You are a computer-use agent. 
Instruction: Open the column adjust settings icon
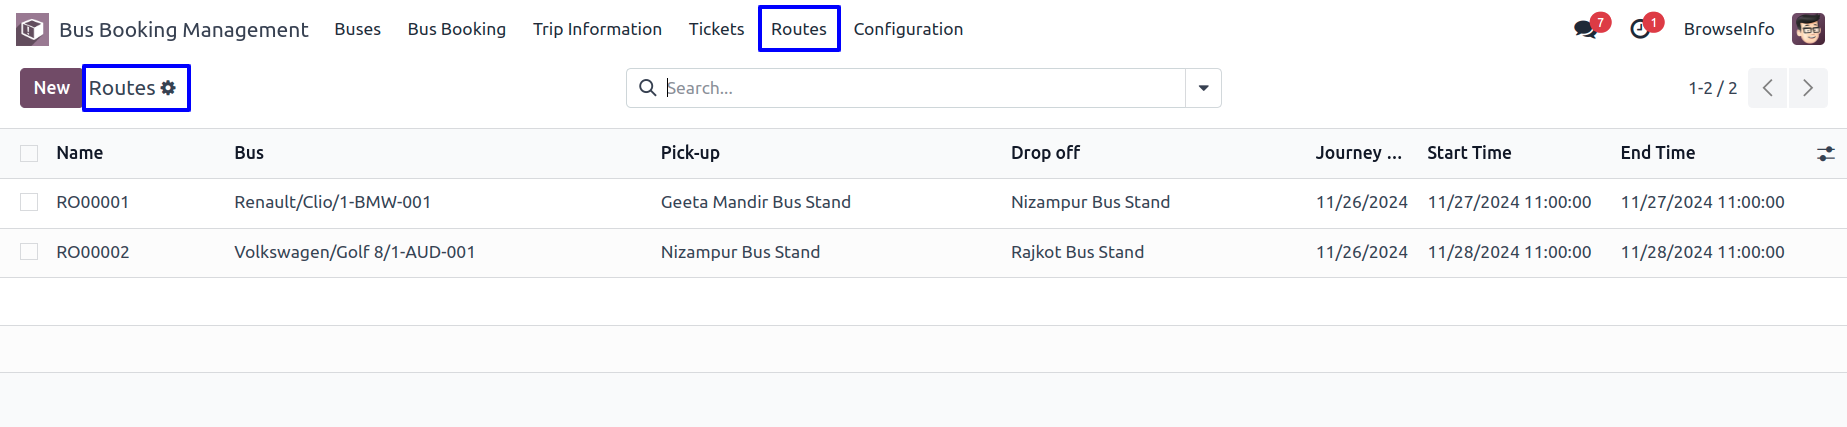coord(1825,153)
